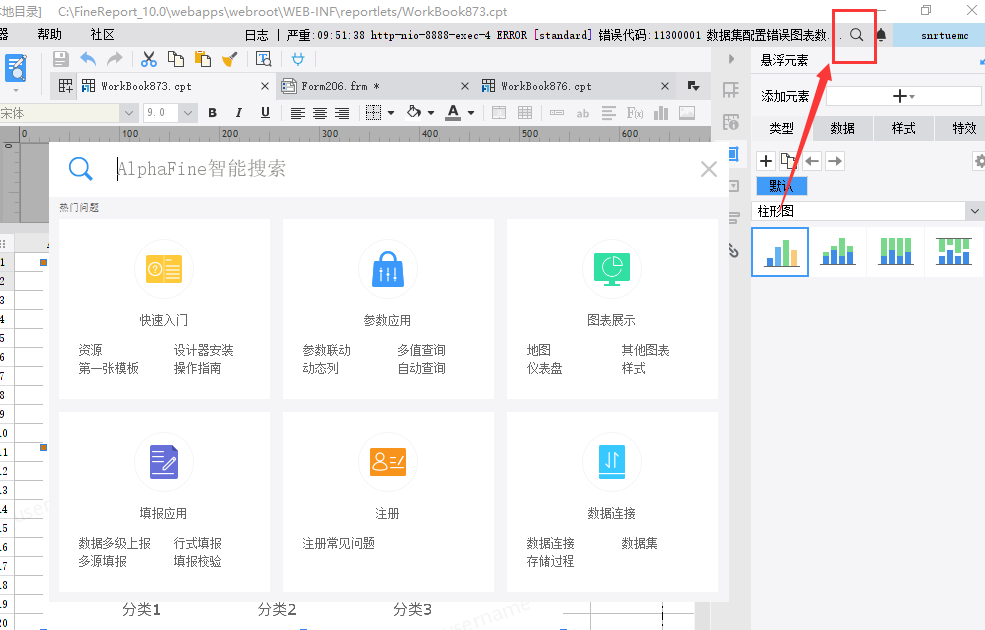Open the font size 9.0 dropdown
The image size is (985, 630).
click(x=188, y=113)
